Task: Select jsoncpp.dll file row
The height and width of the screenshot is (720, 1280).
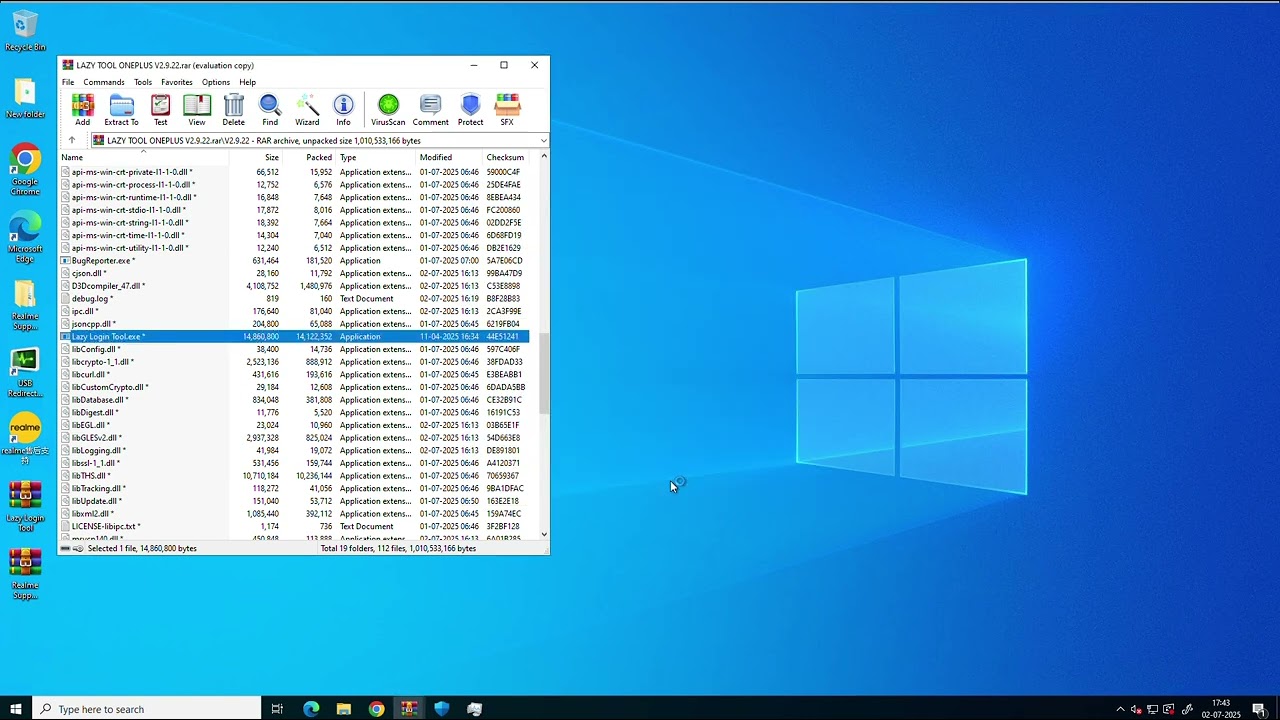Action: 294,324
